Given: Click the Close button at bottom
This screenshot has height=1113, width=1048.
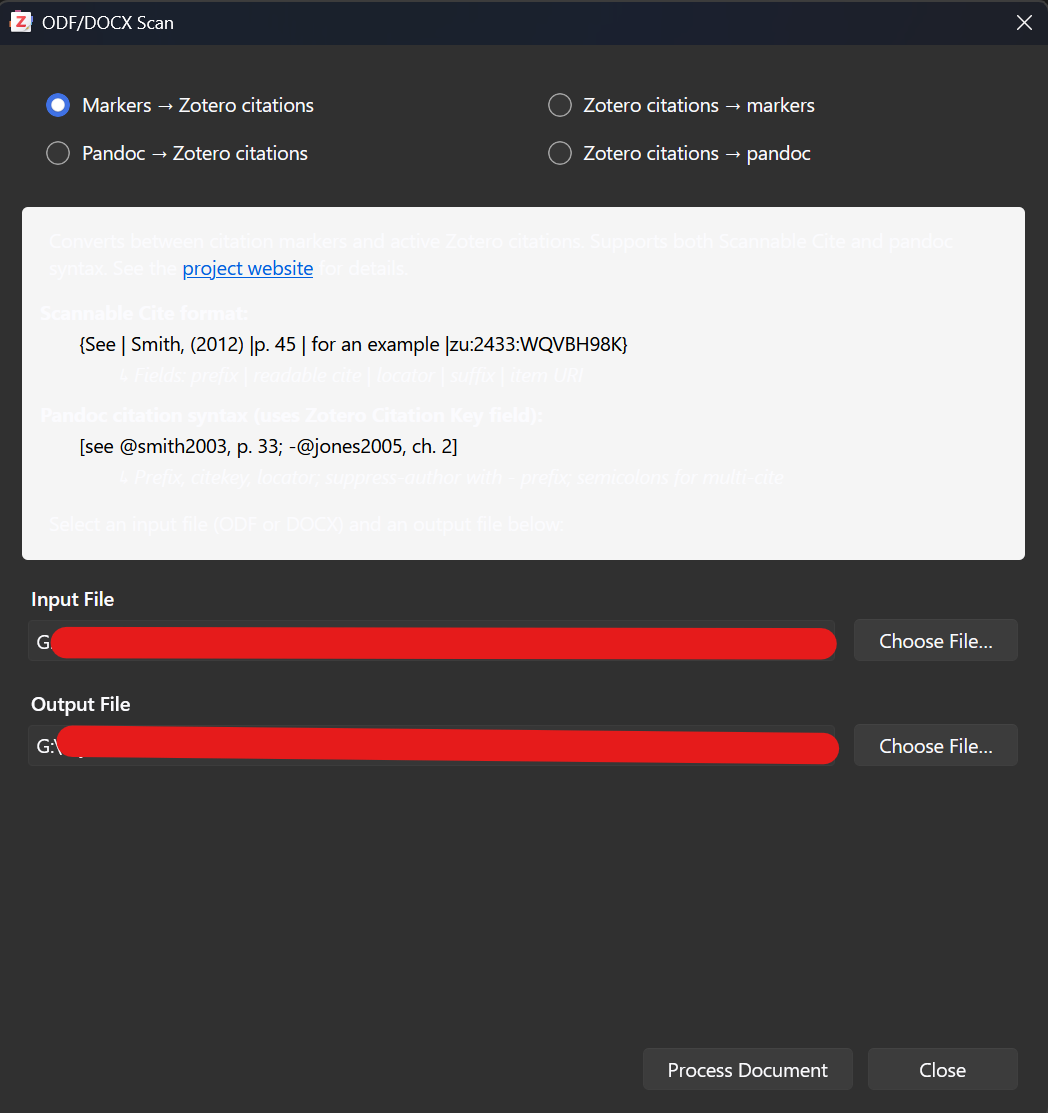Looking at the screenshot, I should coord(942,1070).
